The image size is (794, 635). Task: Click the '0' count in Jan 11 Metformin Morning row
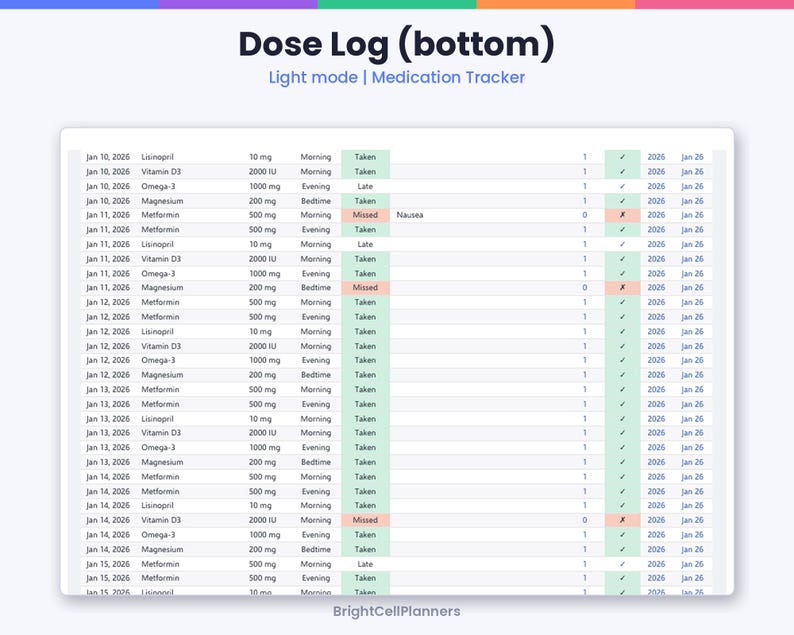(x=584, y=215)
